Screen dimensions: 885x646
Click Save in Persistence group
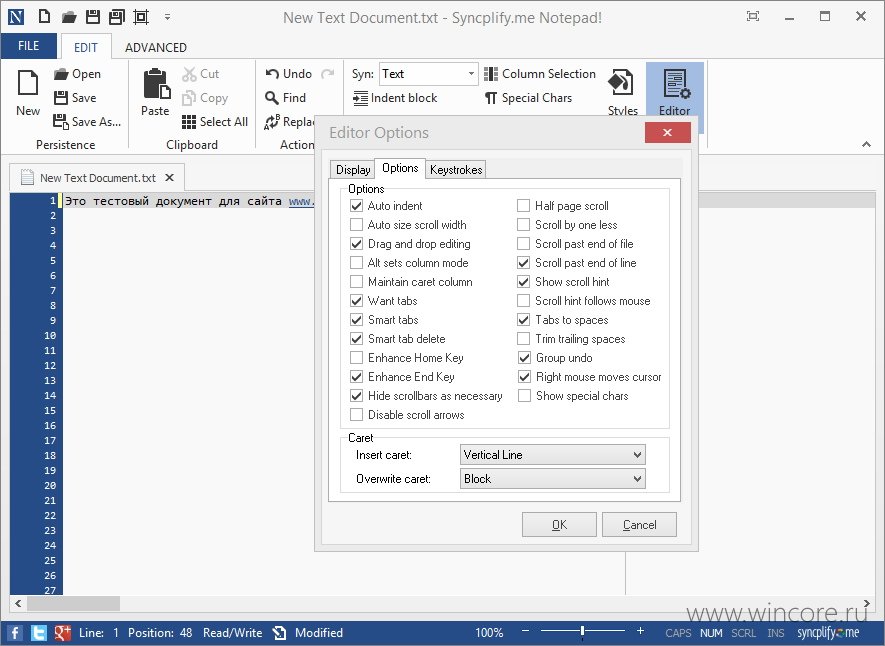click(x=75, y=98)
